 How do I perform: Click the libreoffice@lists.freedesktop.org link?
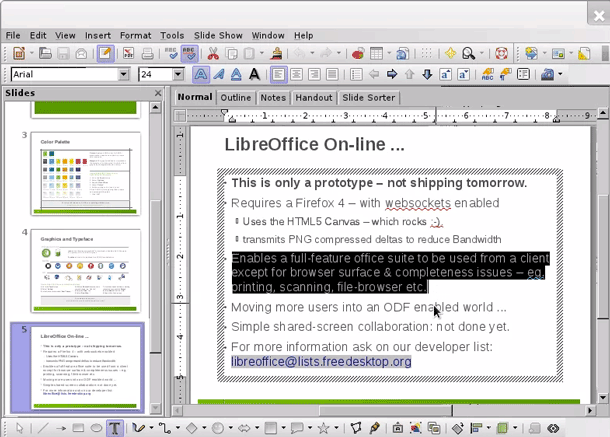pyautogui.click(x=321, y=362)
